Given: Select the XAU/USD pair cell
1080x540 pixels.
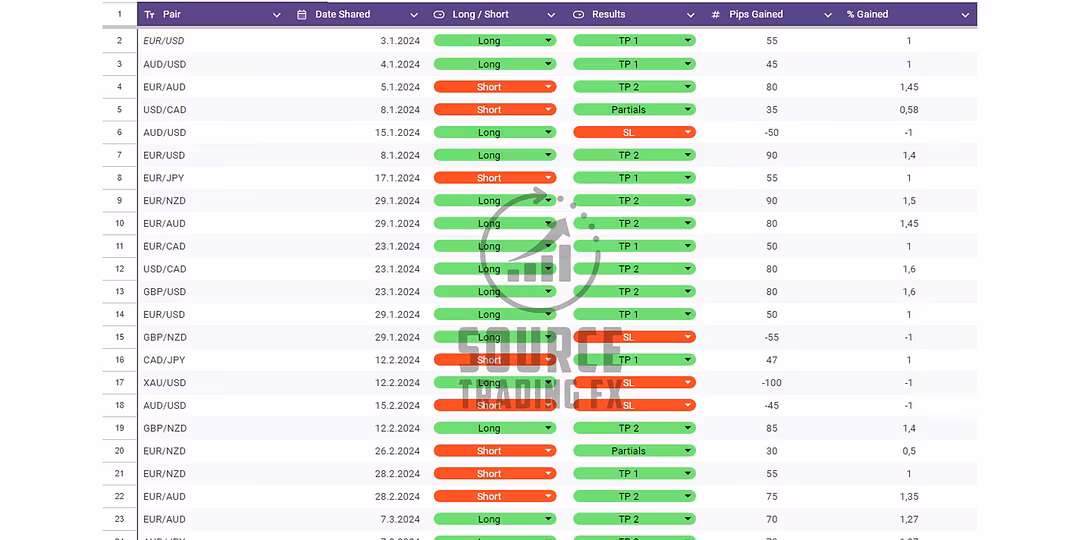Looking at the screenshot, I should coord(164,383).
